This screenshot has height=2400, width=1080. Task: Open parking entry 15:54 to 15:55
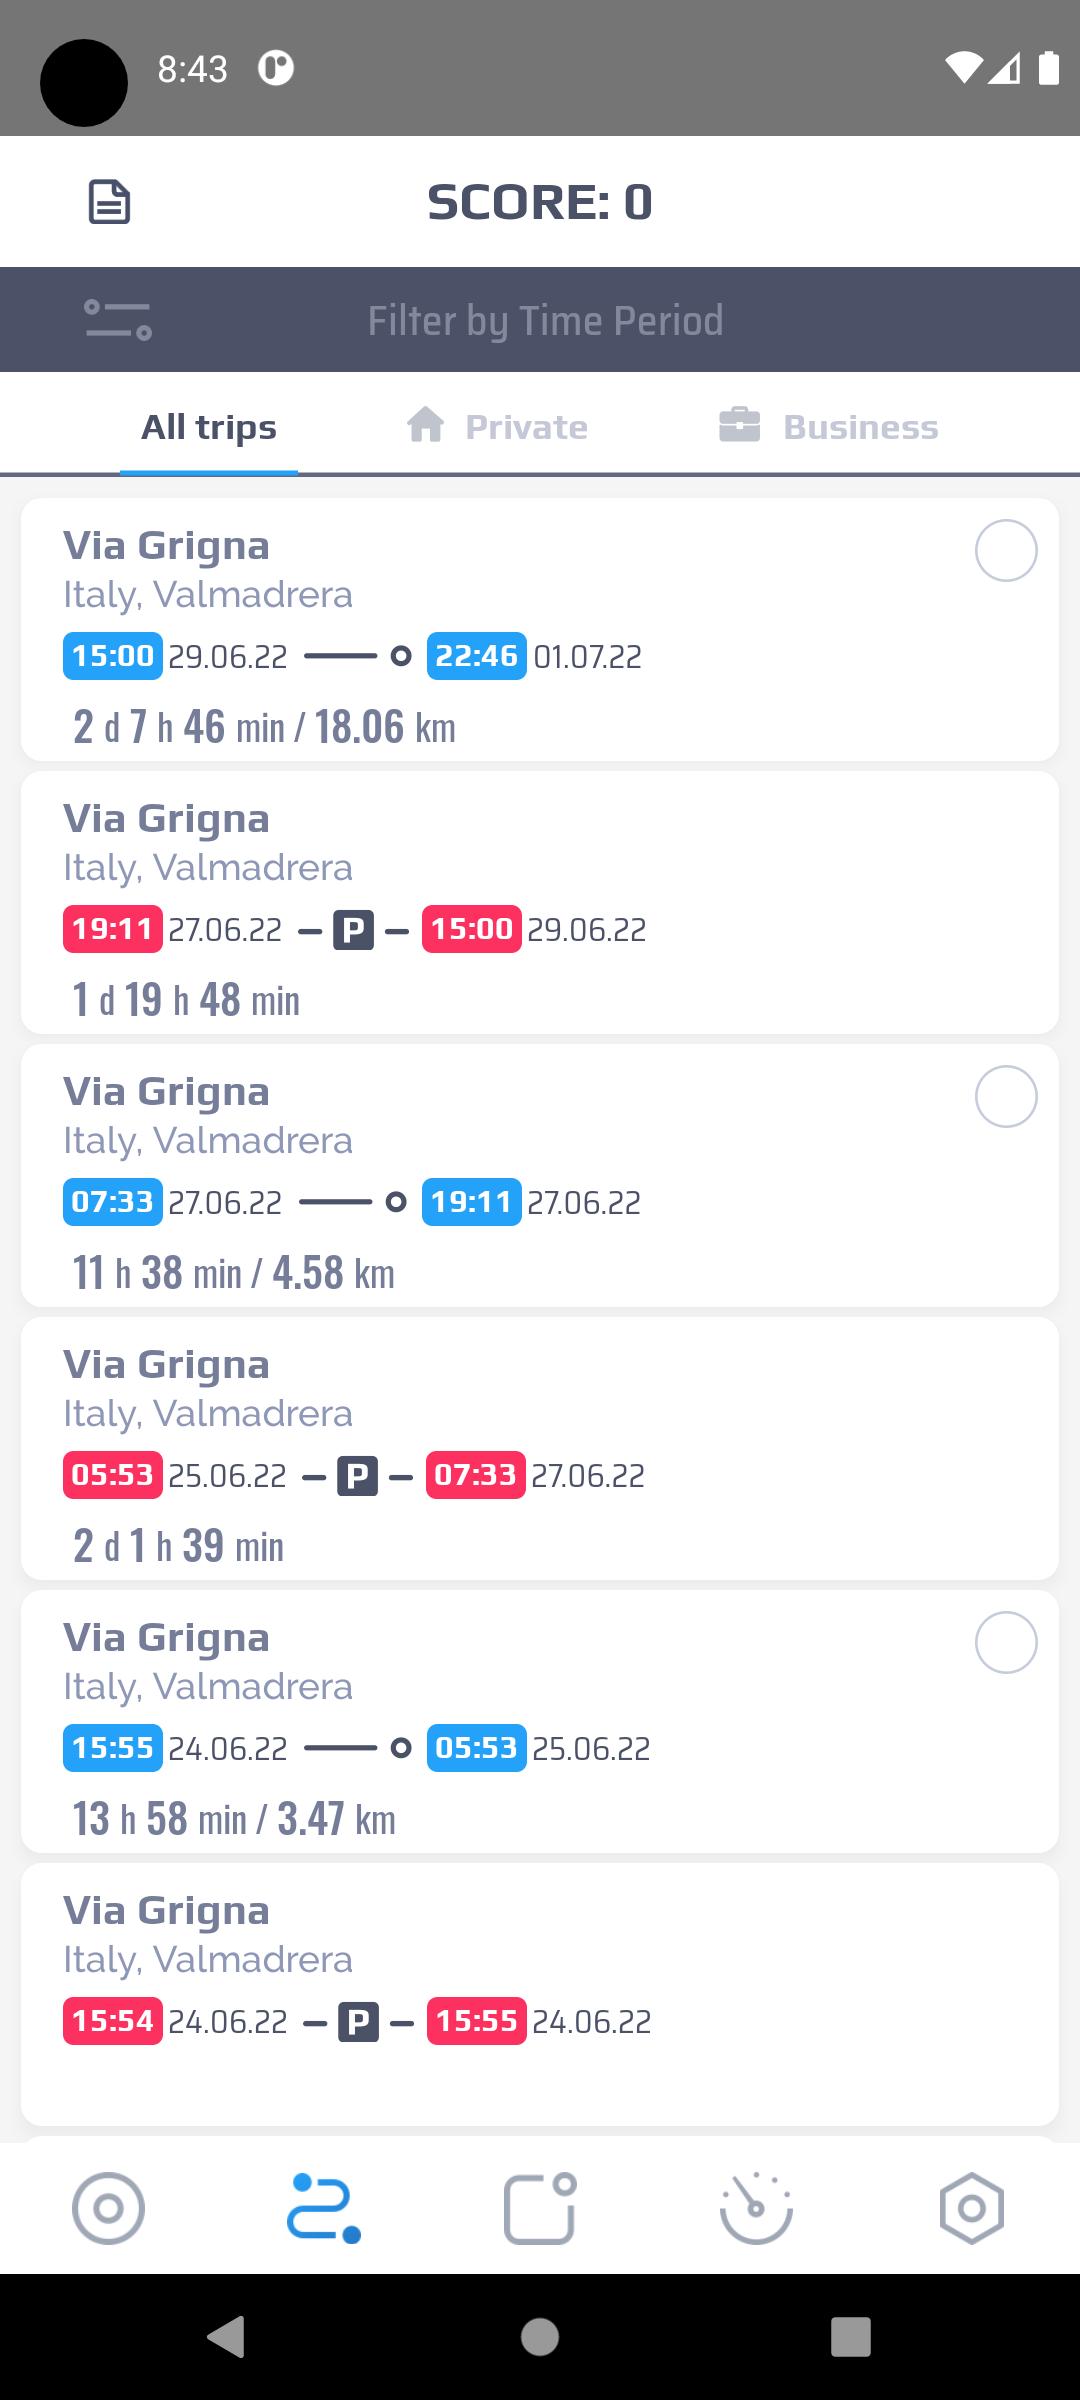[x=540, y=1995]
